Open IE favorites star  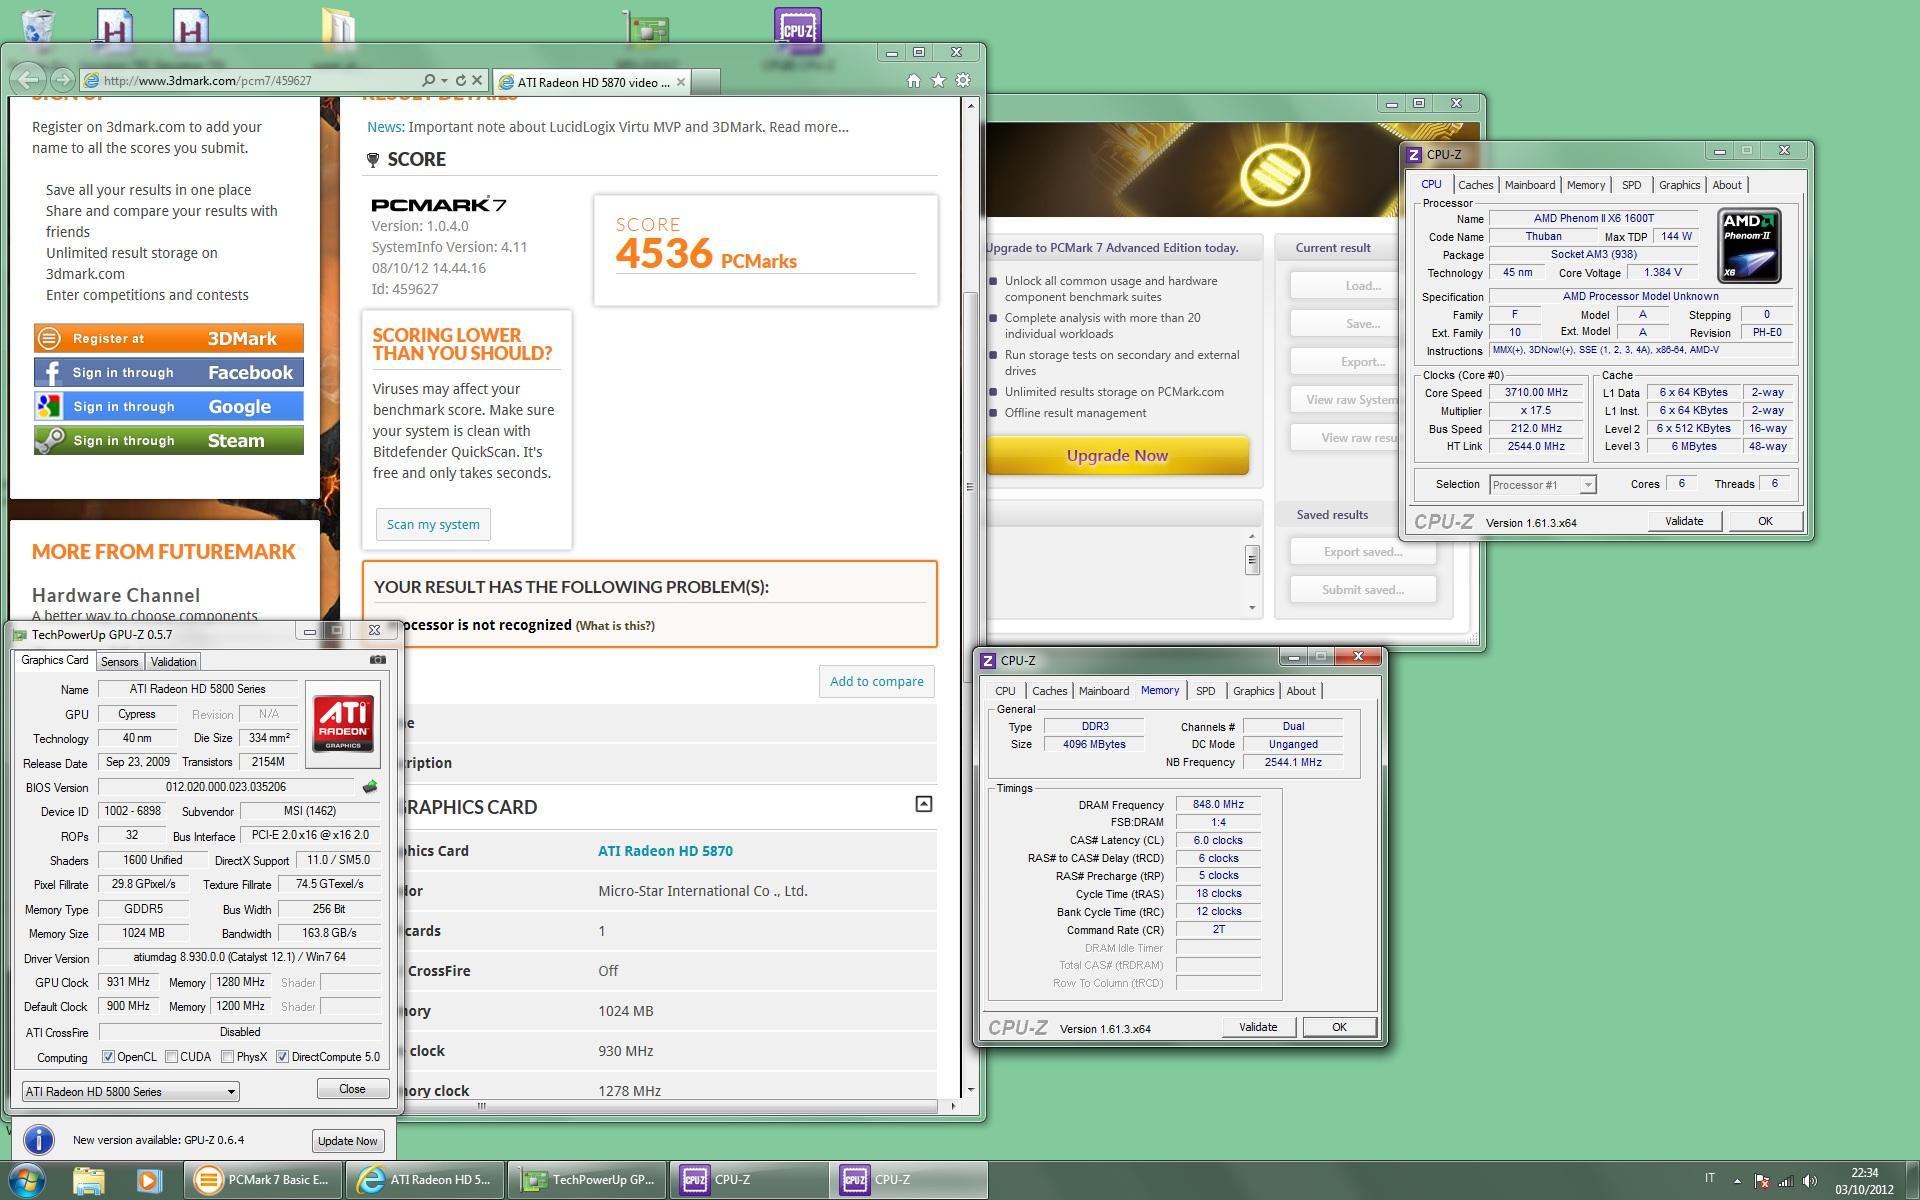click(x=938, y=81)
